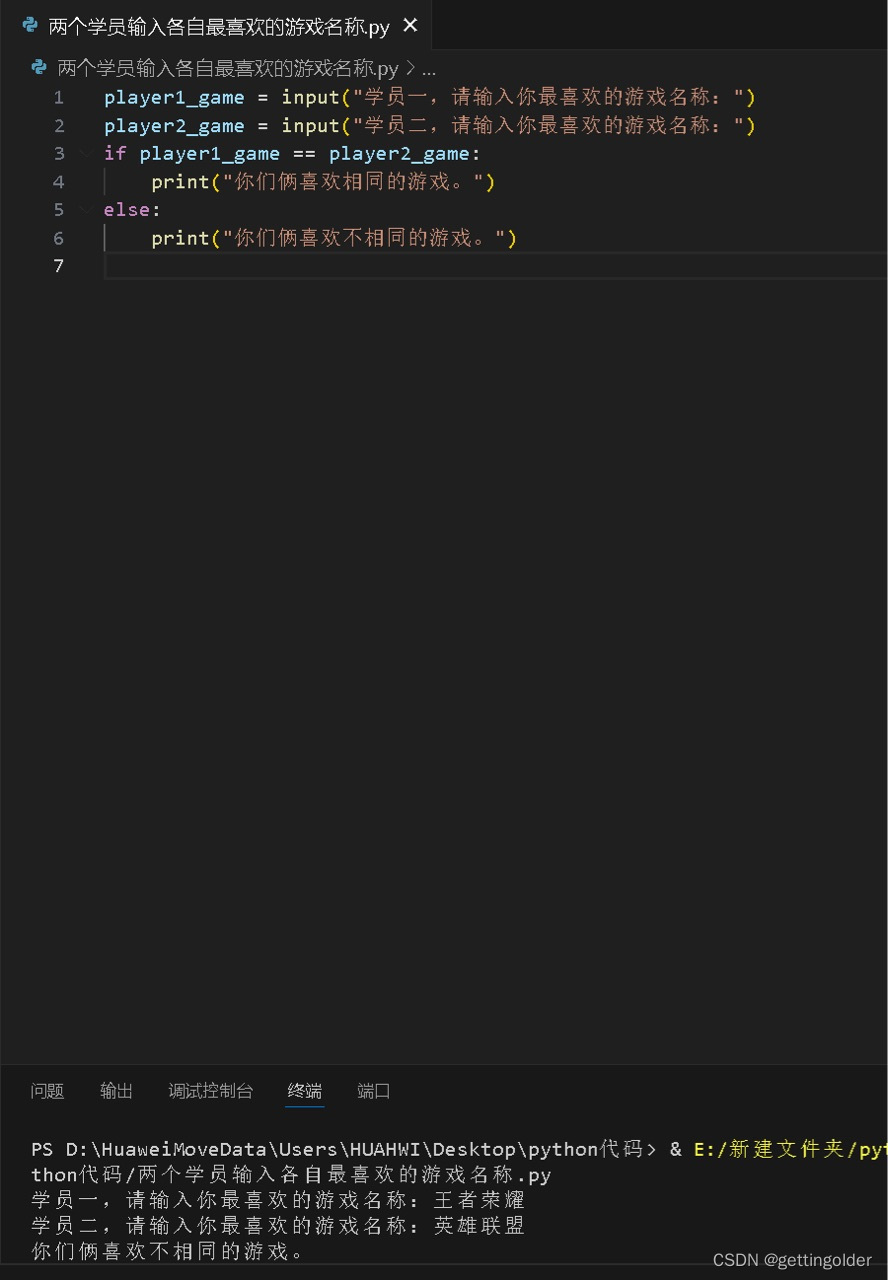Select the 两个学员输入各自最喜欢的游戏名称.py editor tab
Screen dimensions: 888x1280
[216, 26]
